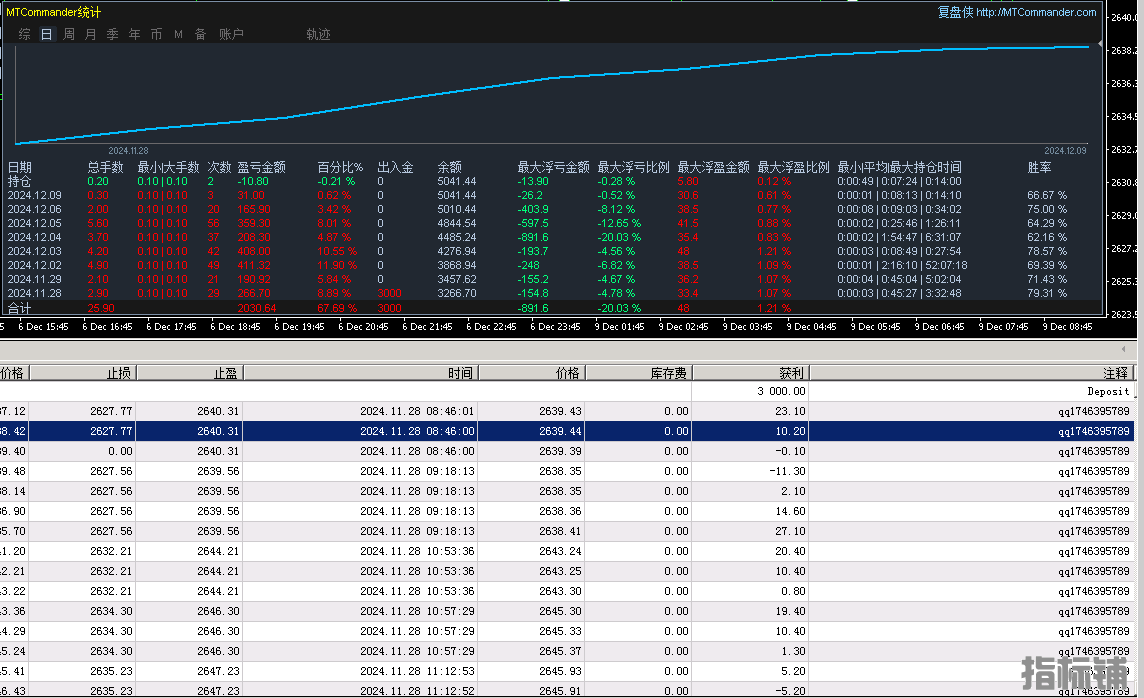
Task: Select the 2024.12.03 statistics row date
Action: click(x=34, y=251)
